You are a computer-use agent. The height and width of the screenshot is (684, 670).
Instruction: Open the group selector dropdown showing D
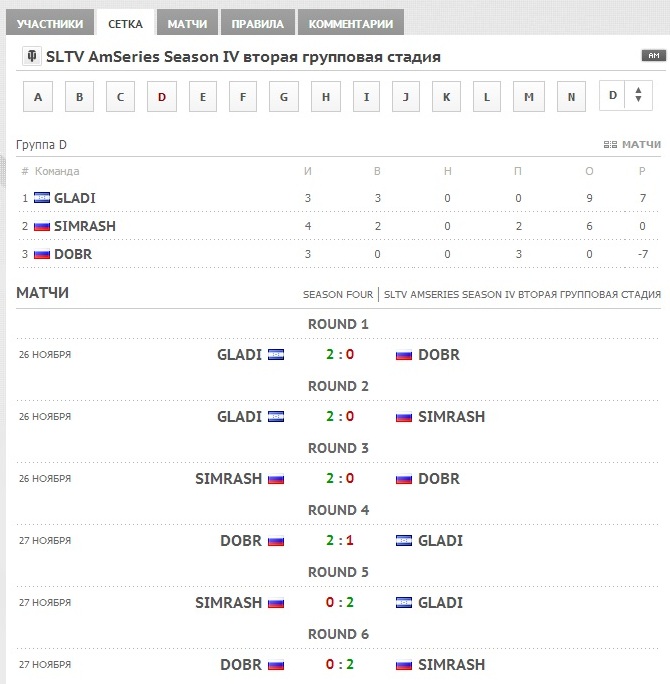pos(626,95)
